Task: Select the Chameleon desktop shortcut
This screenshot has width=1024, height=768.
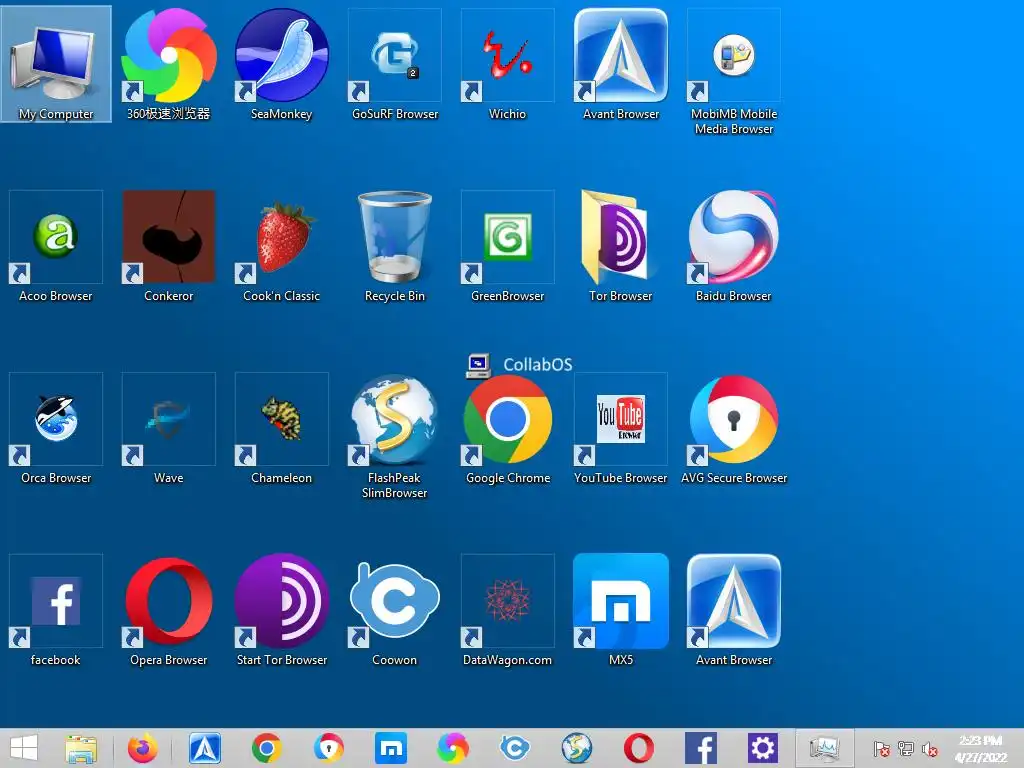Action: (x=281, y=428)
